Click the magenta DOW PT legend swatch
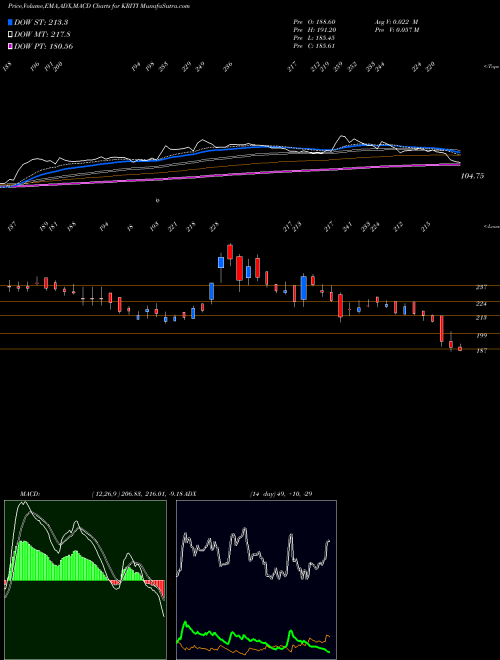Viewport: 500px width, 660px height. 10,46
